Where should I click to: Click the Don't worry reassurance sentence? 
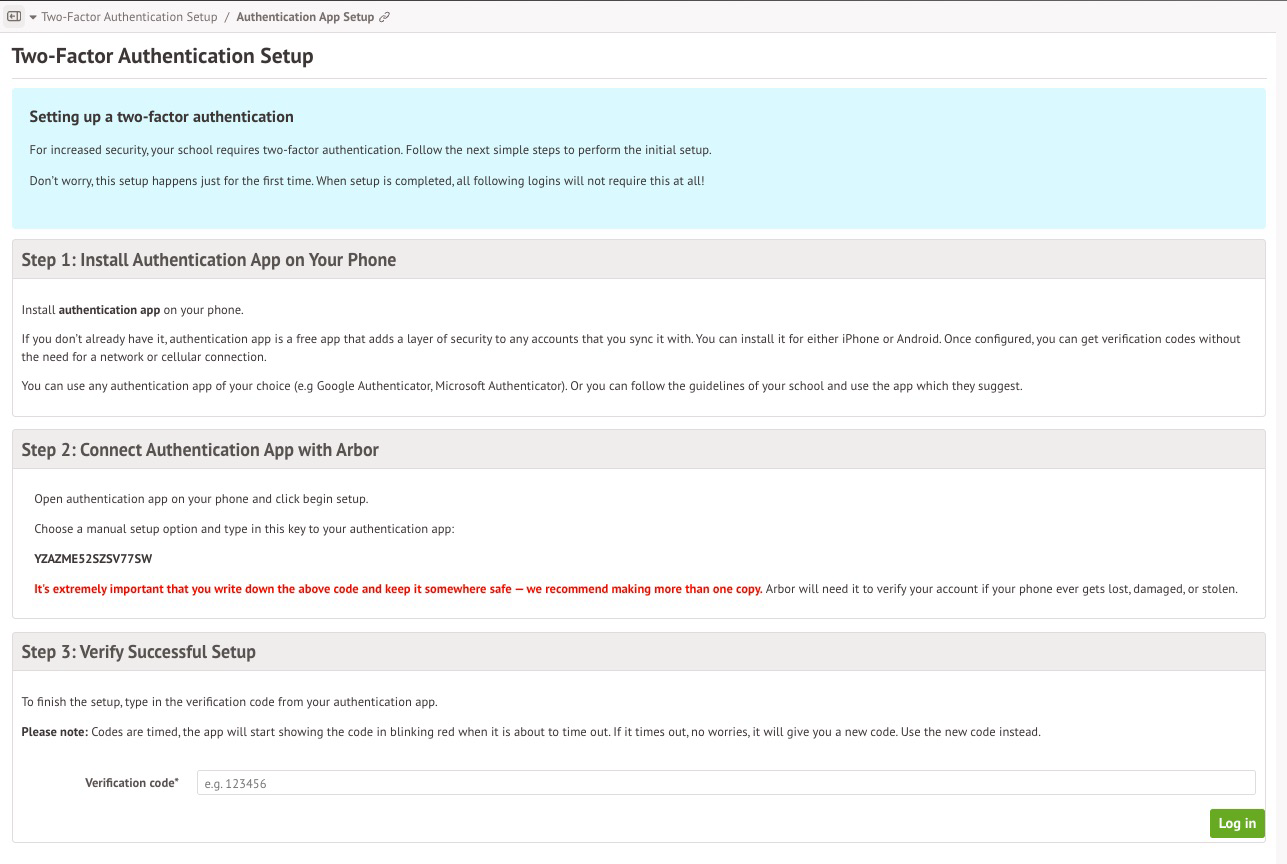coord(367,181)
